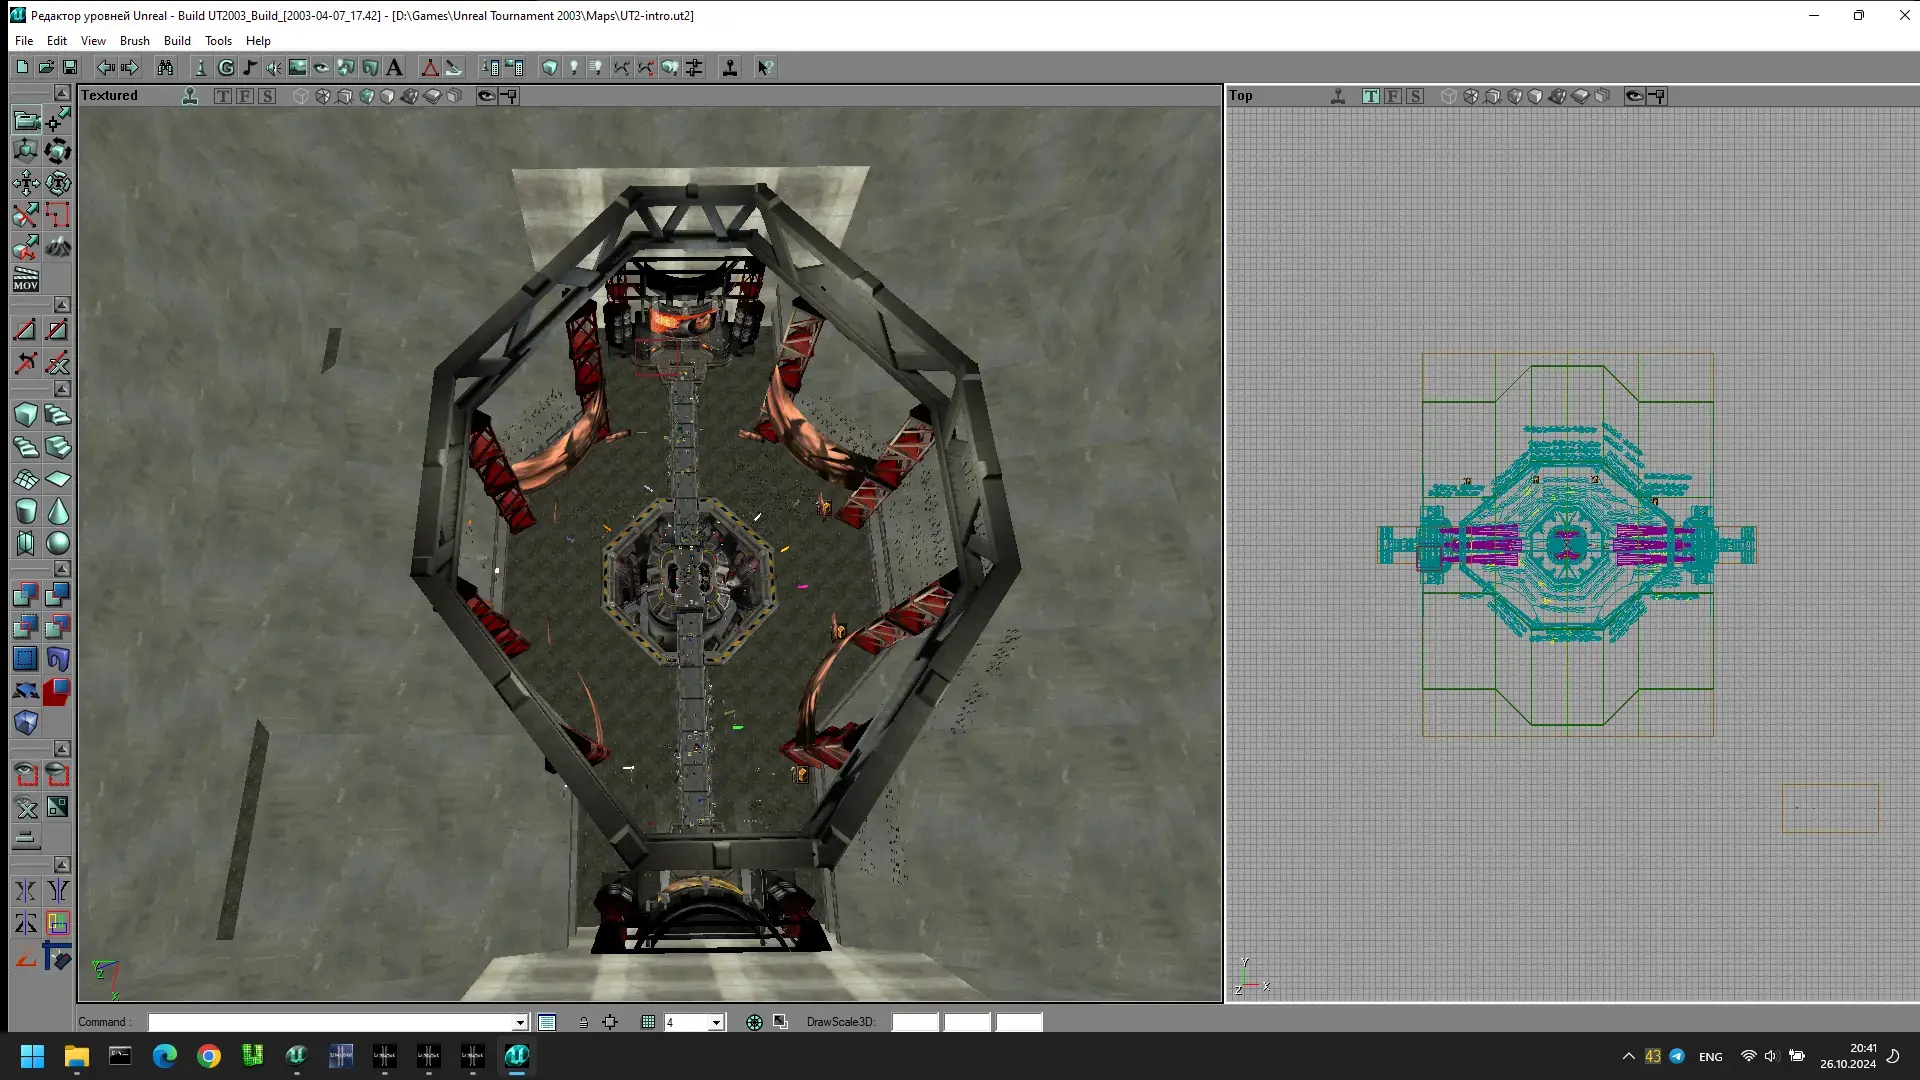This screenshot has width=1920, height=1080.
Task: Collapse the brush builders group
Action: (62, 389)
